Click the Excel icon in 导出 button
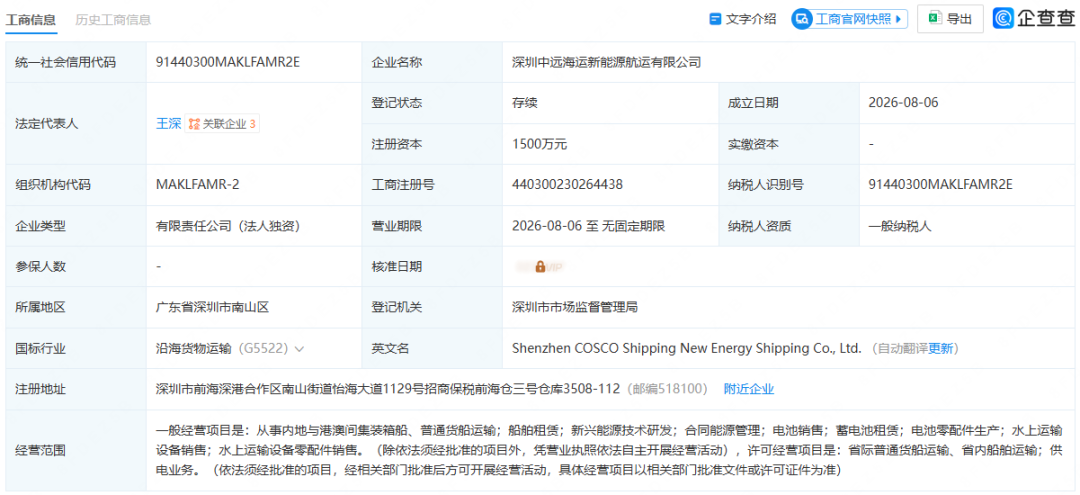Viewport: 1080px width, 495px height. pos(935,19)
